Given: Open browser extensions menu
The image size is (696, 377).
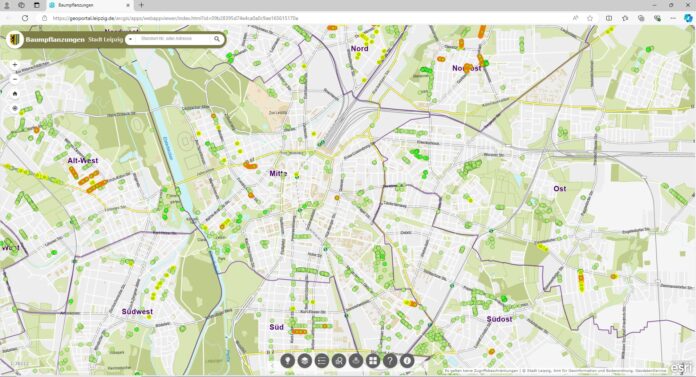Looking at the screenshot, I should pyautogui.click(x=625, y=18).
